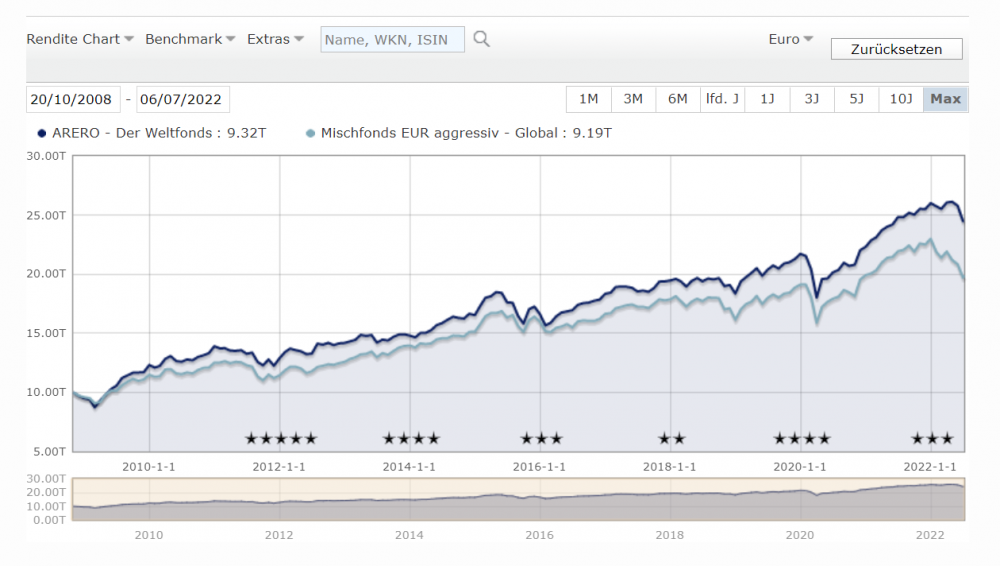Click the two-star rating near 2018
This screenshot has width=1000, height=566.
[x=672, y=439]
